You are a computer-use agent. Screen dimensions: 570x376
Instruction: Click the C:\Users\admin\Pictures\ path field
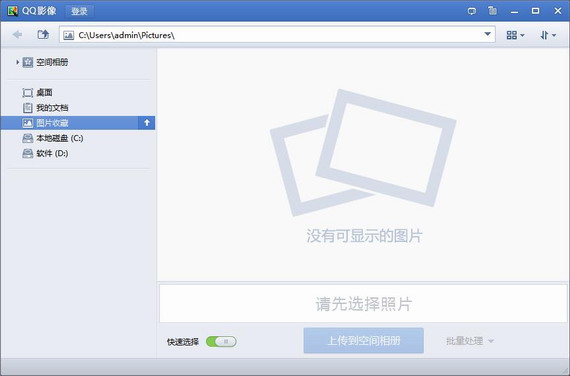tap(277, 35)
